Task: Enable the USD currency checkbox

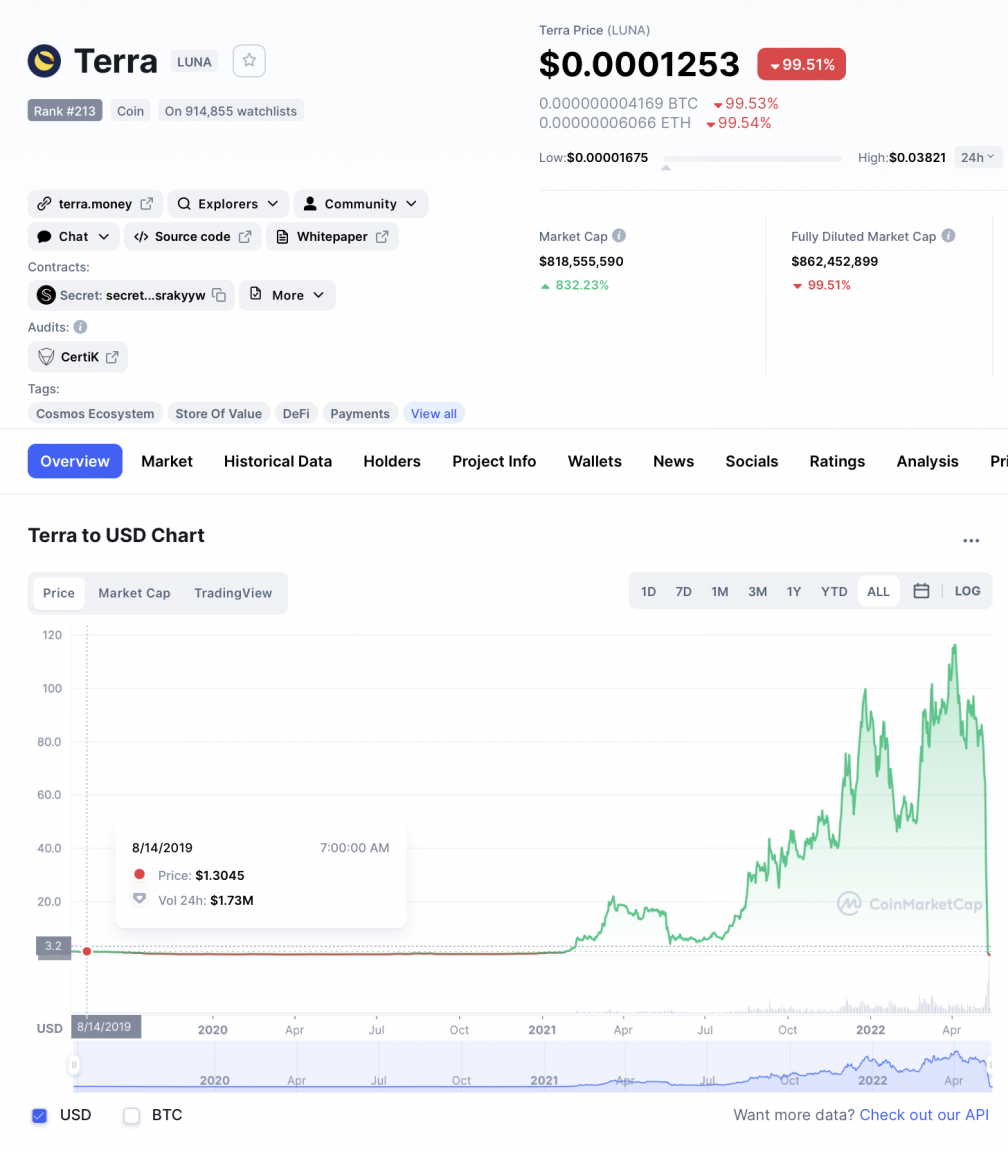Action: (x=40, y=1115)
